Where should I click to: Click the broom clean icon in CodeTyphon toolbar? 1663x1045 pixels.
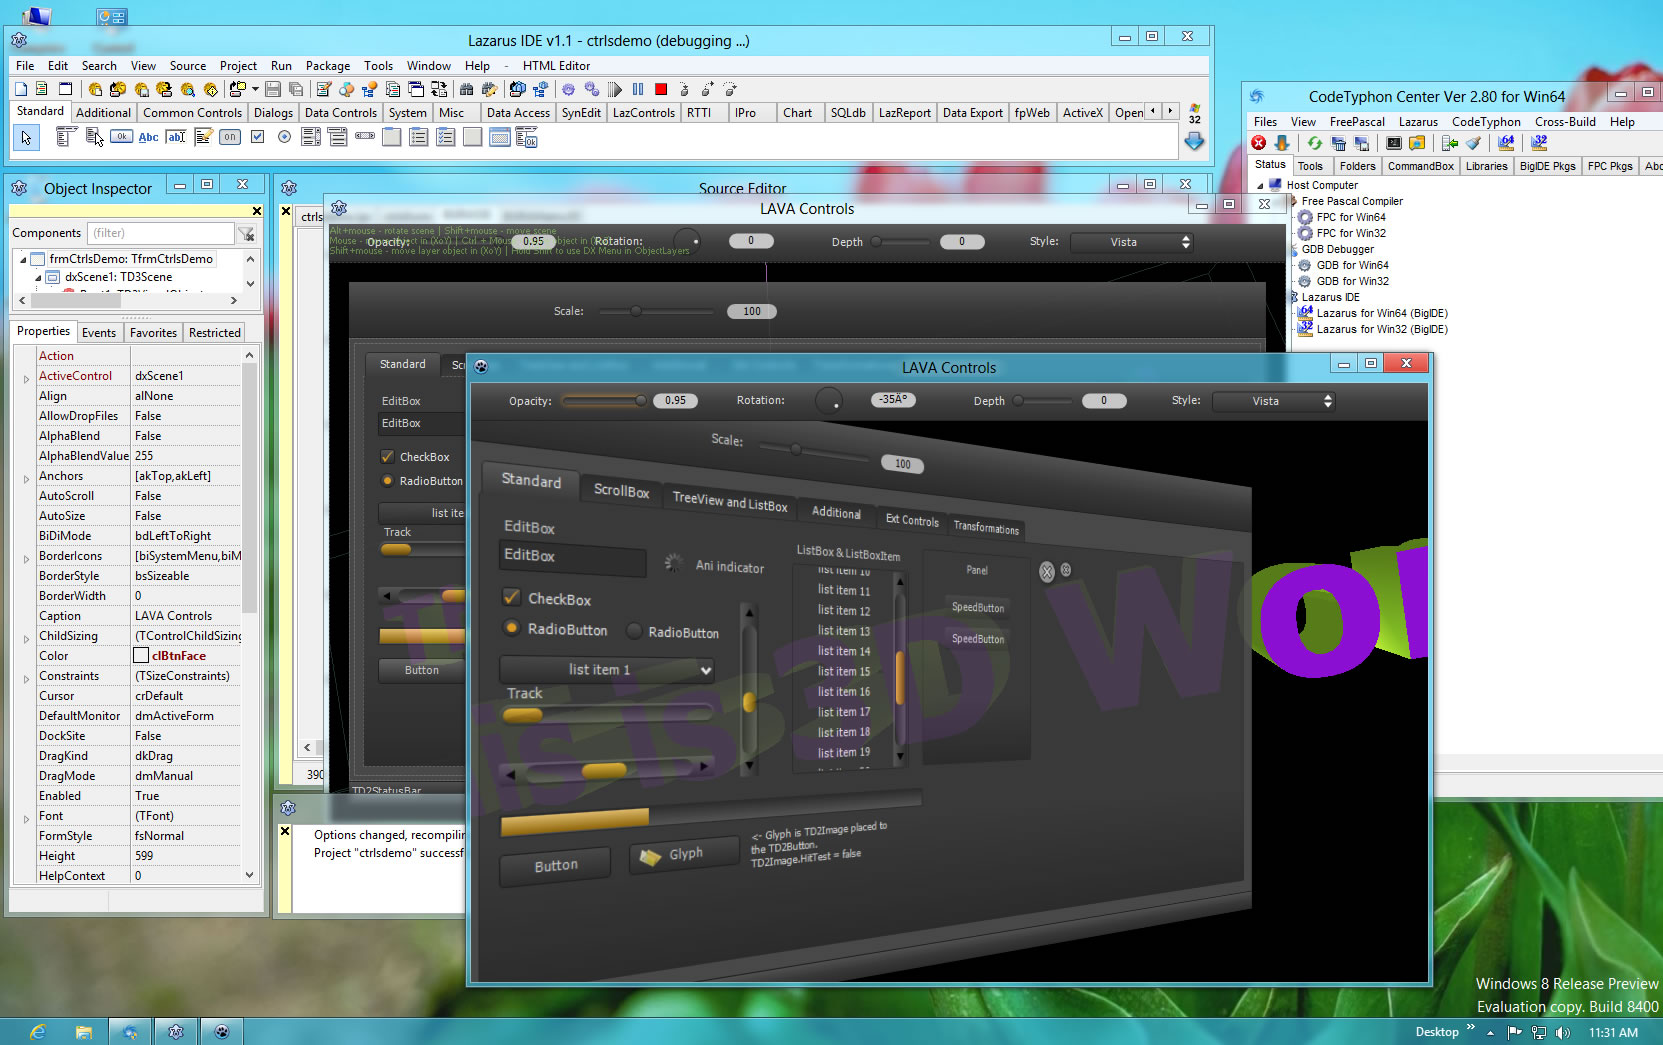pos(1473,143)
